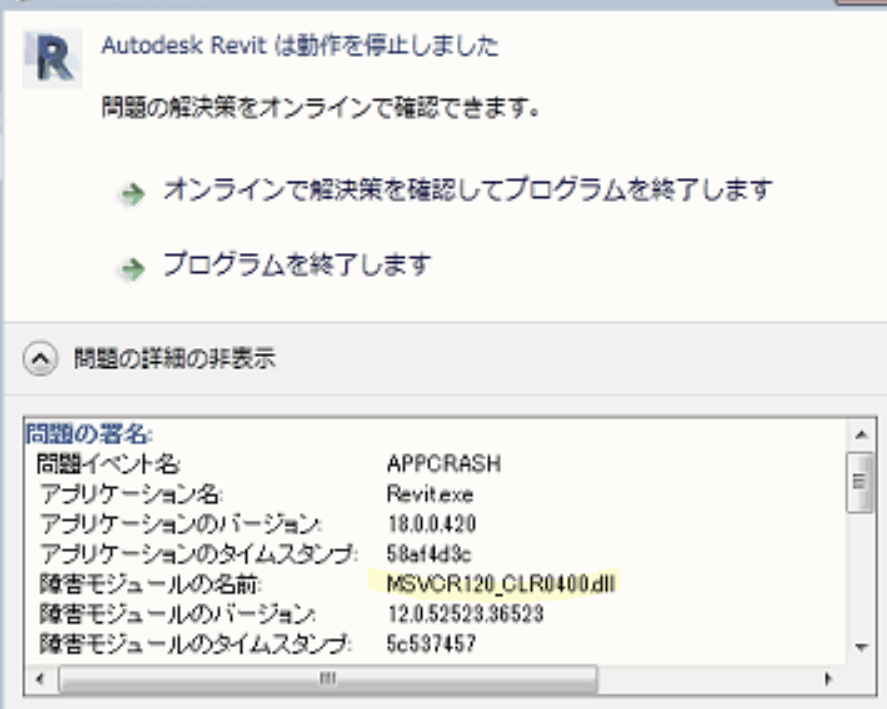Select the APPCRASH event name value
The width and height of the screenshot is (887, 709).
tap(444, 464)
